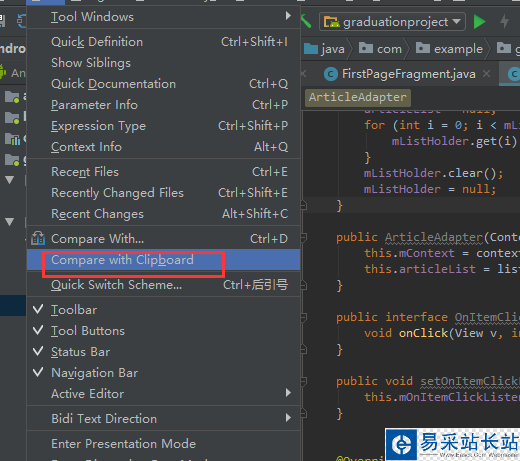Click Expression Type menu item

pos(163,126)
